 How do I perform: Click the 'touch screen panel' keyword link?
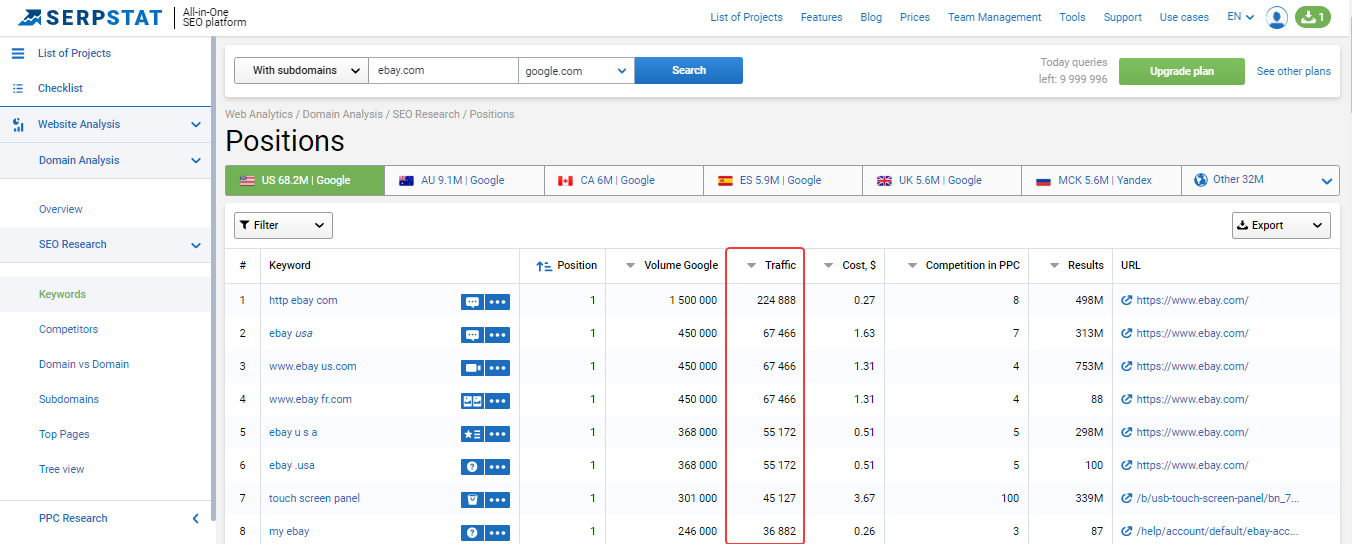[x=314, y=498]
